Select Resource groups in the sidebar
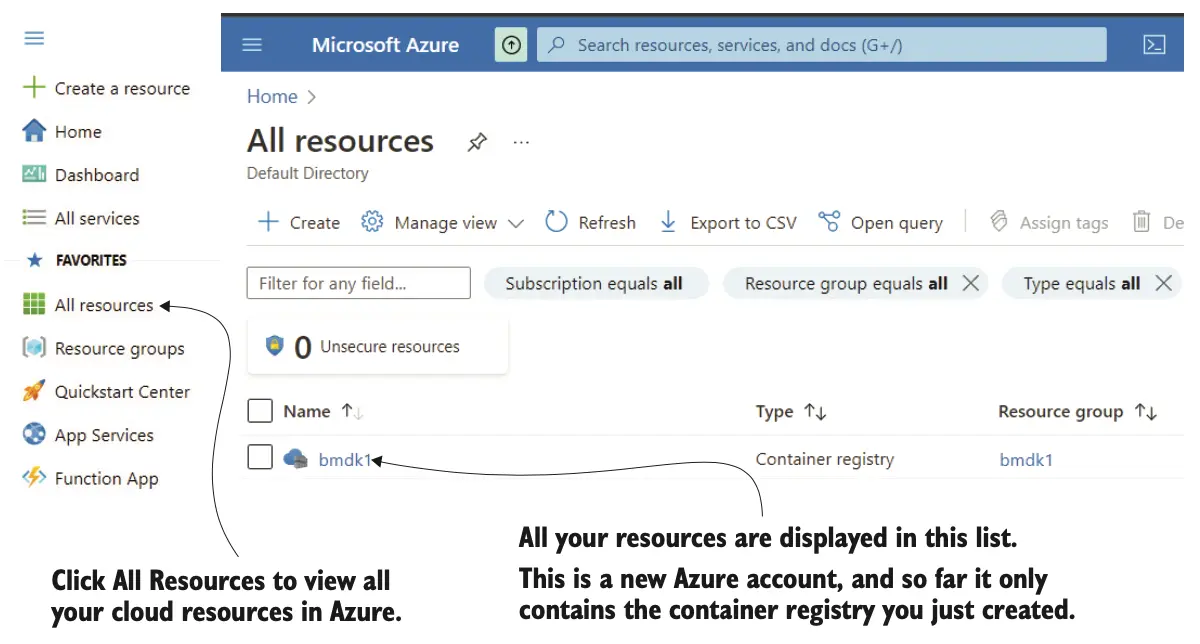Viewport: 1200px width, 644px height. tap(119, 349)
